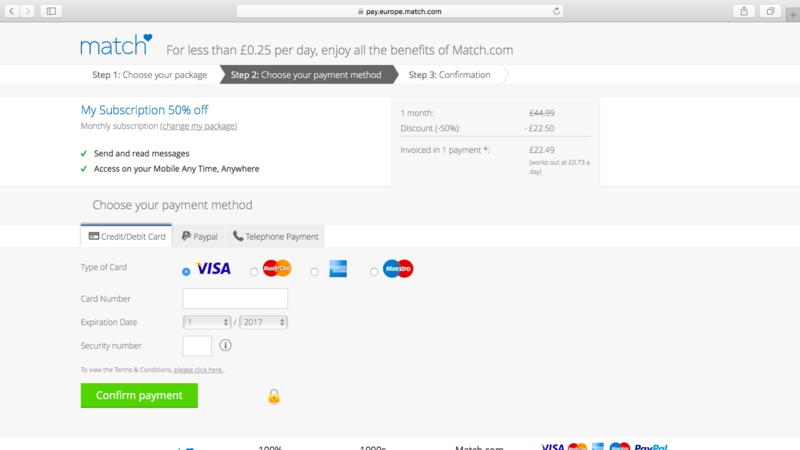
Task: Open the expiration month dropdown
Action: pos(207,322)
